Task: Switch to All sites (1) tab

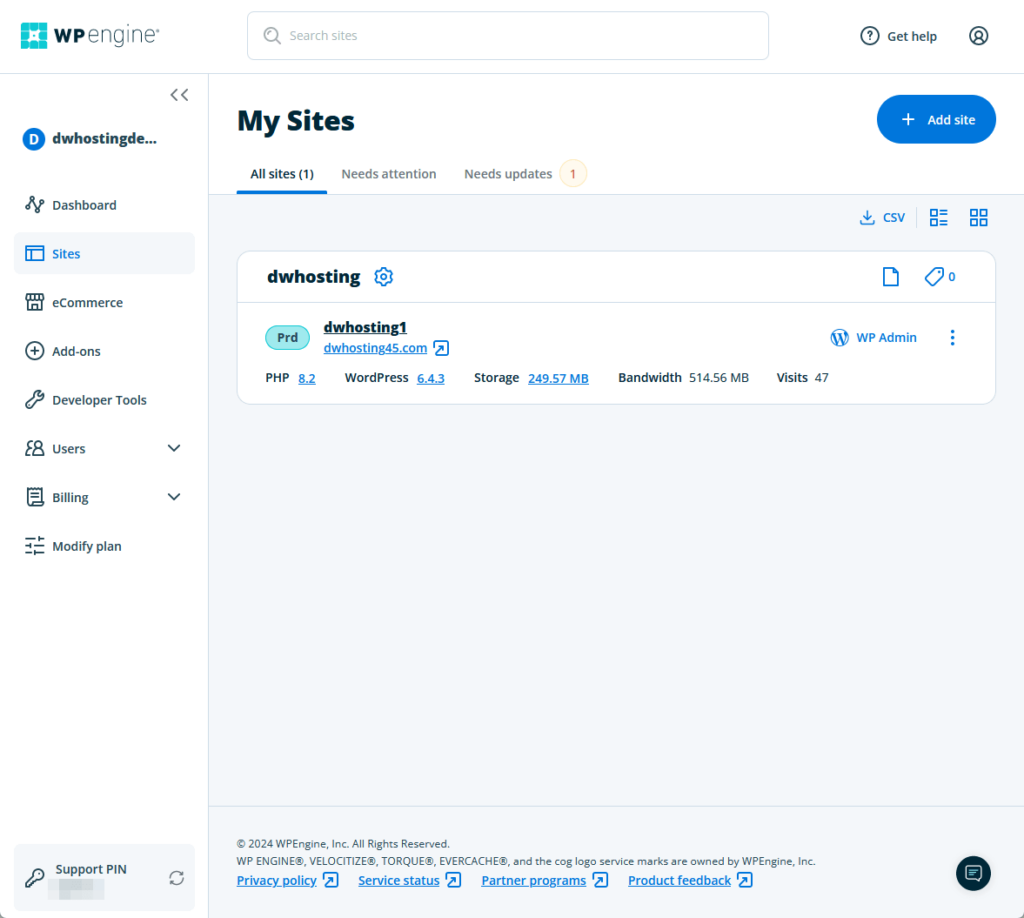Action: (282, 174)
